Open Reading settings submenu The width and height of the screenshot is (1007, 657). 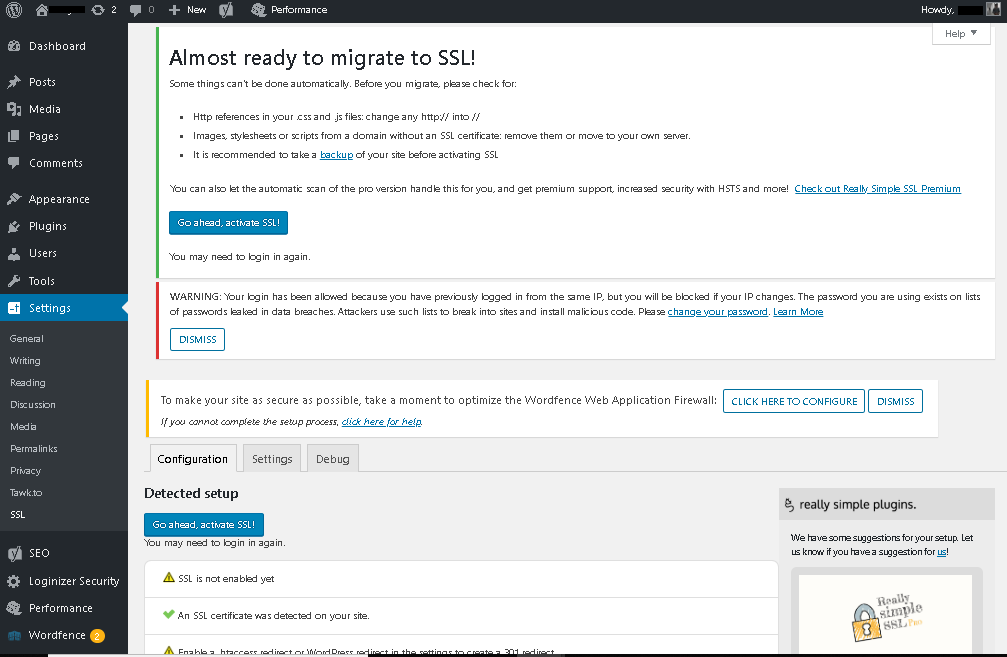[28, 382]
